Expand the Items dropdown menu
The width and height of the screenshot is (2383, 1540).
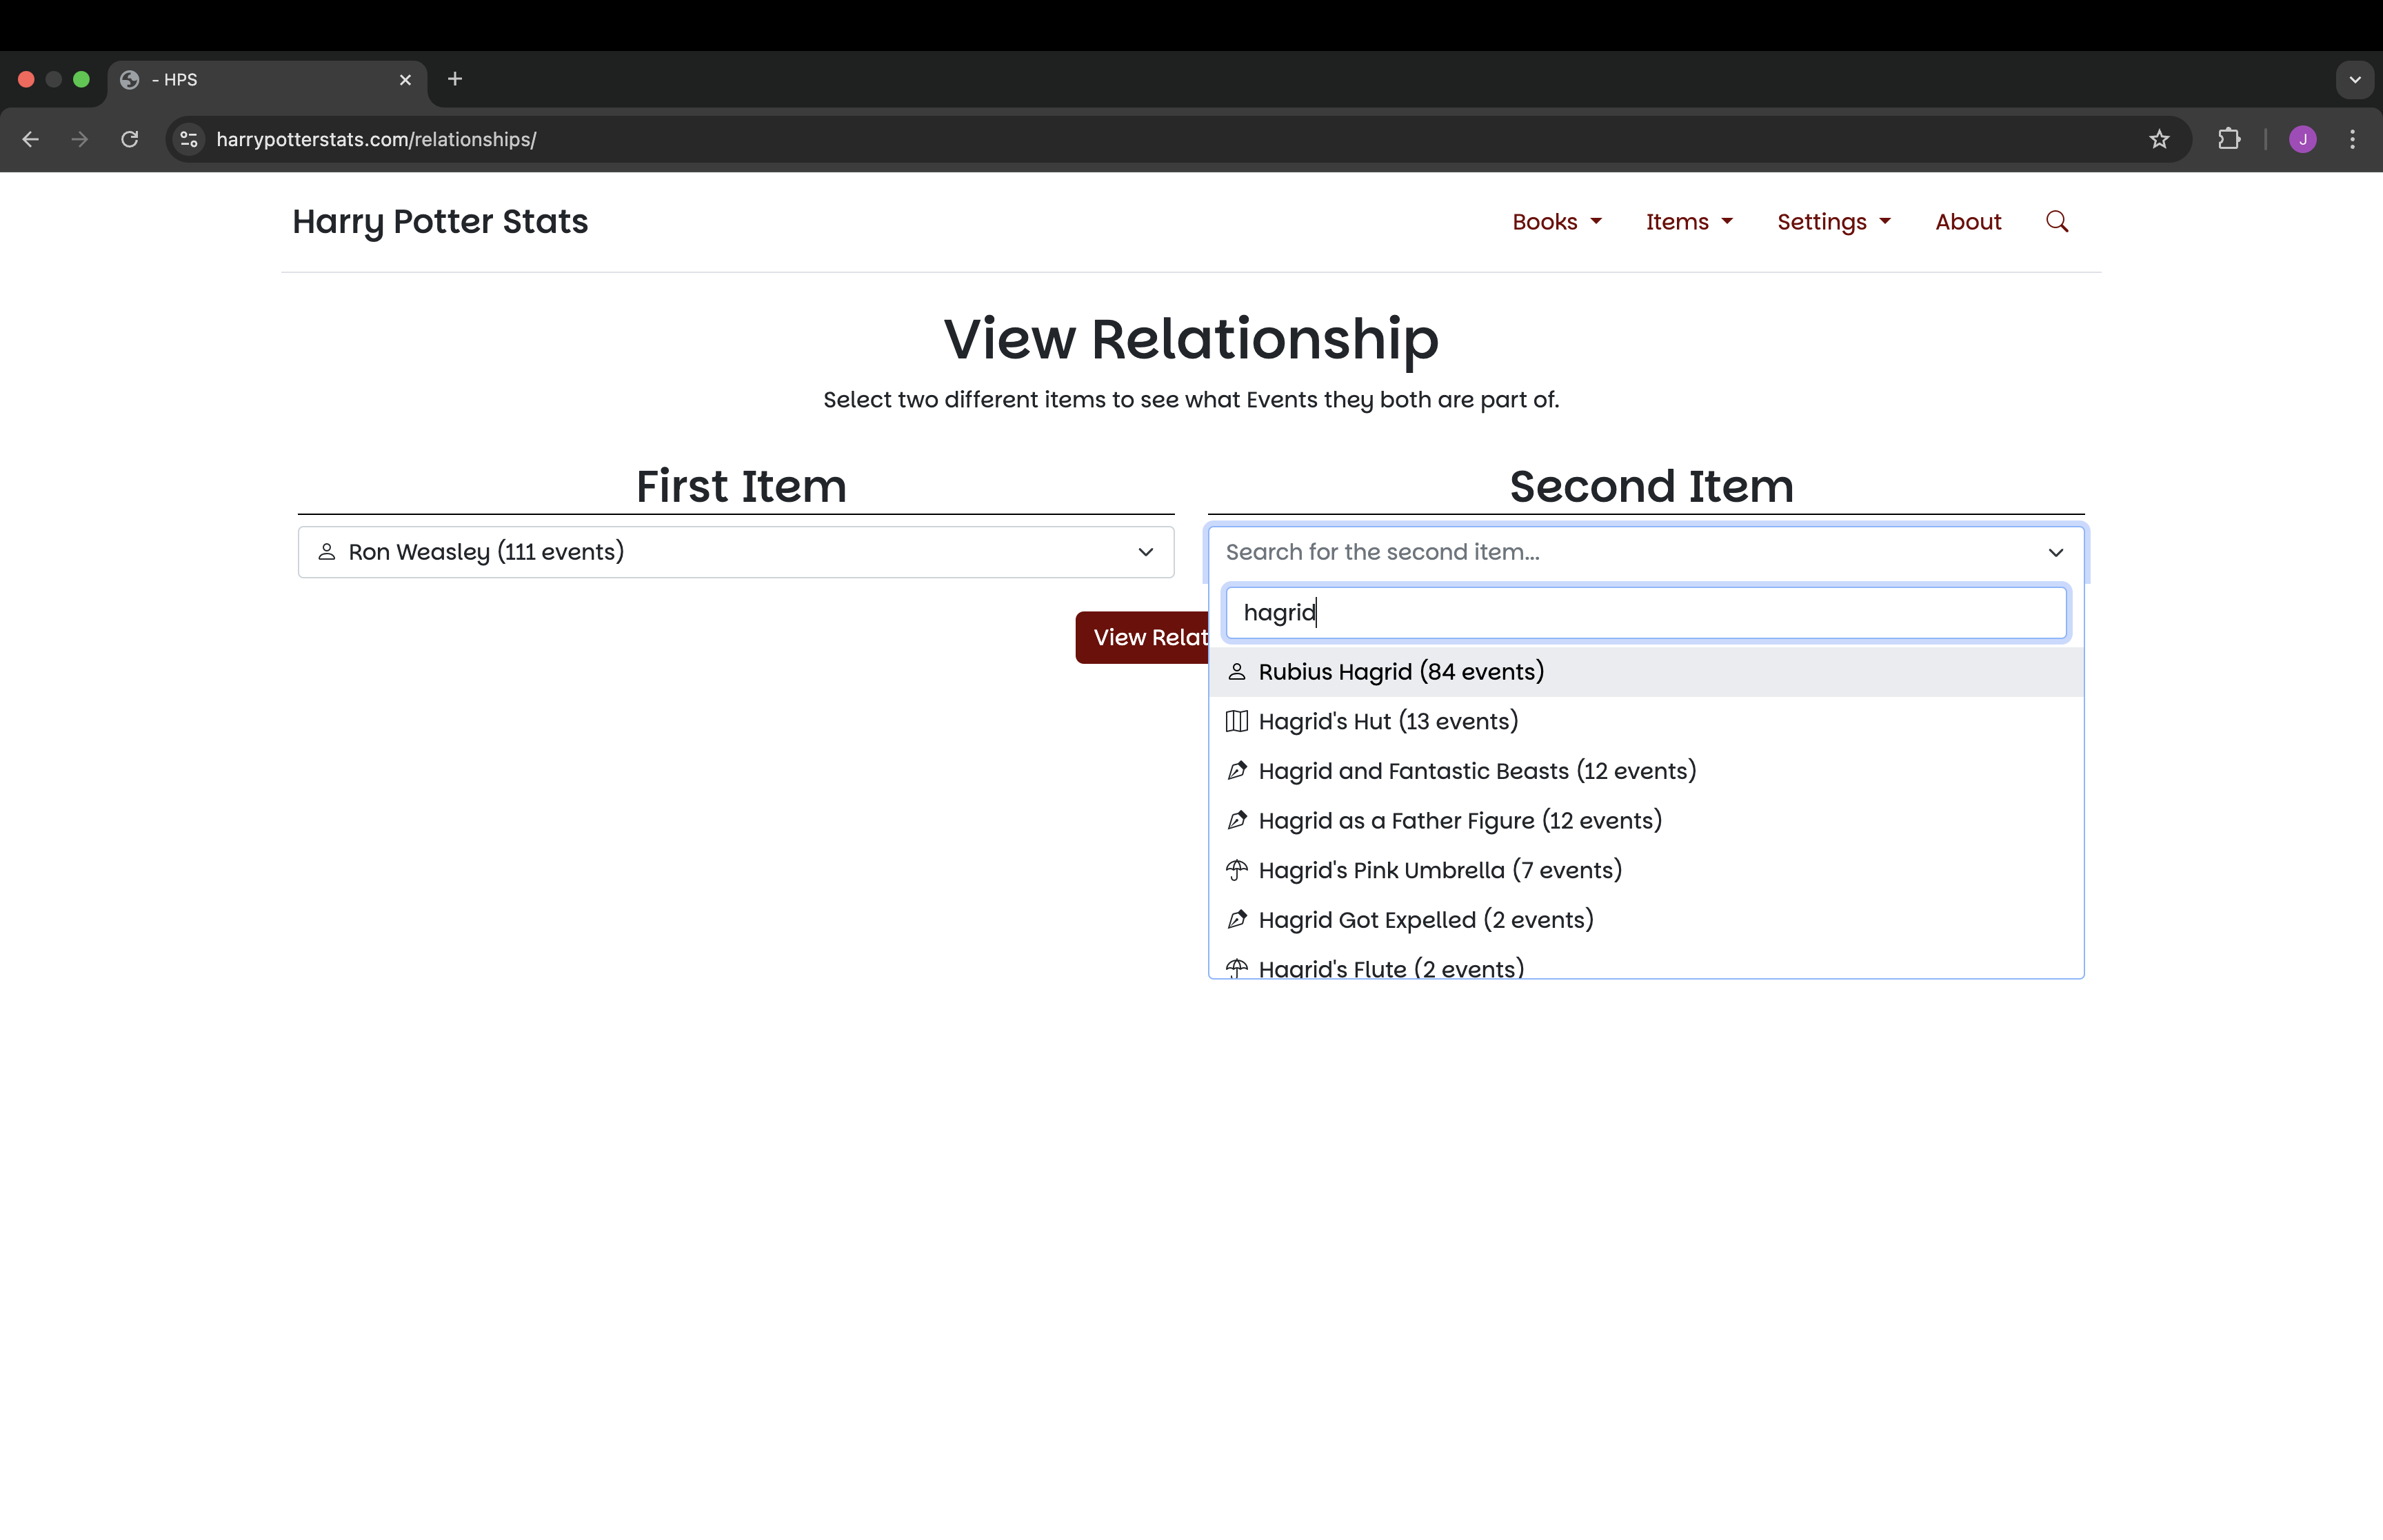point(1688,222)
